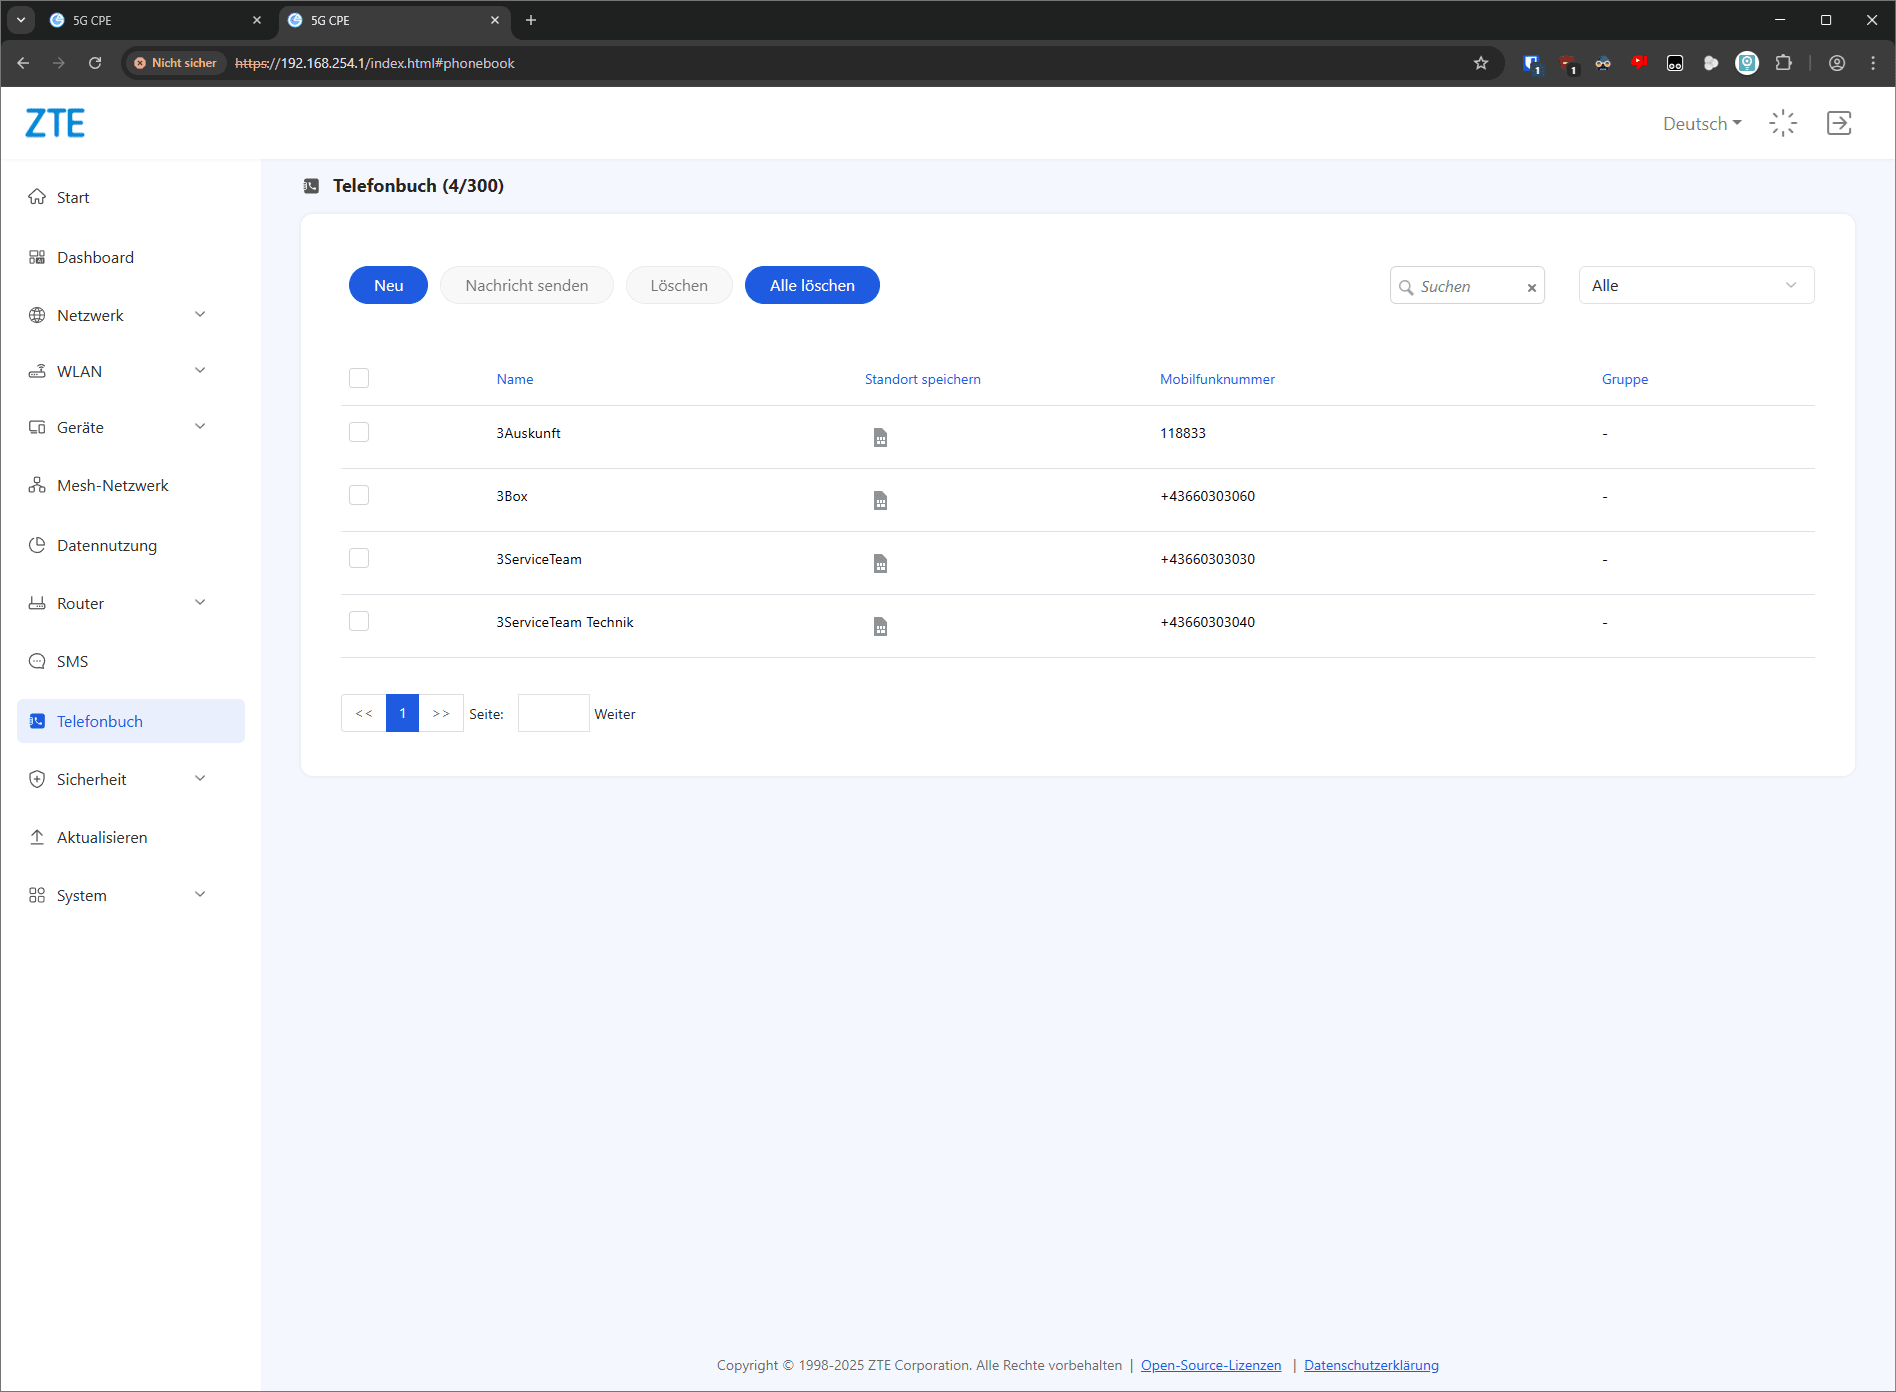
Task: Expand the System sidebar section
Action: (131, 895)
